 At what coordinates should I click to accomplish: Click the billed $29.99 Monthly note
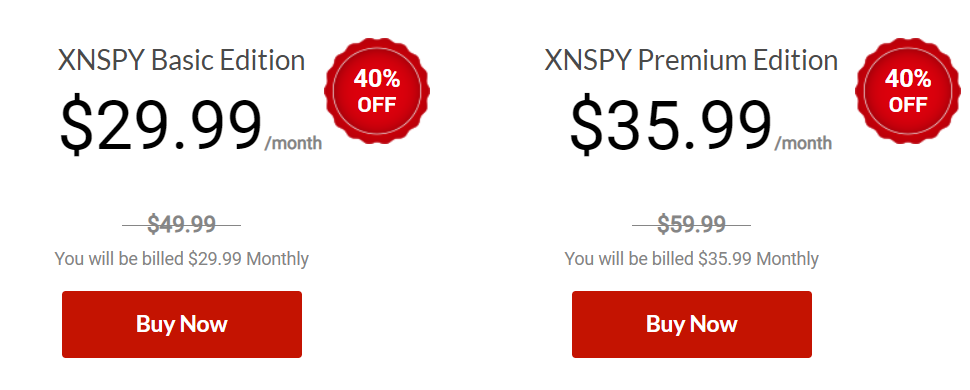tap(182, 259)
